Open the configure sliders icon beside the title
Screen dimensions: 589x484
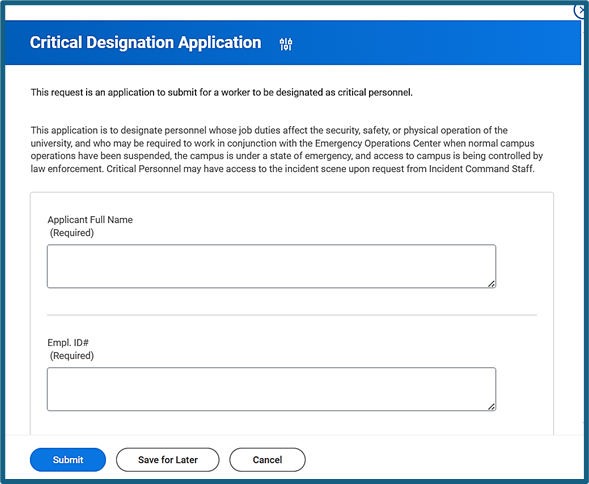coord(286,44)
